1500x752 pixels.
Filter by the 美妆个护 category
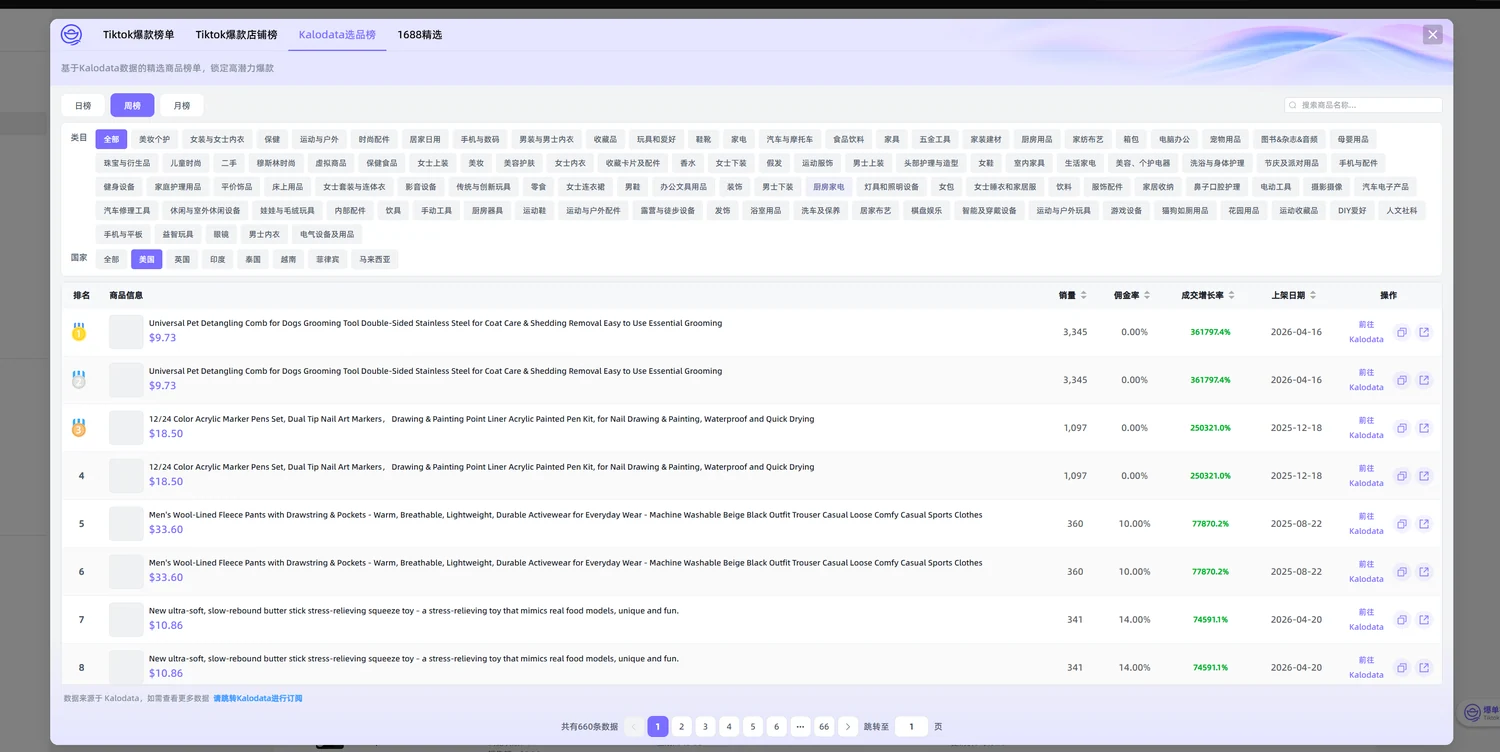154,139
